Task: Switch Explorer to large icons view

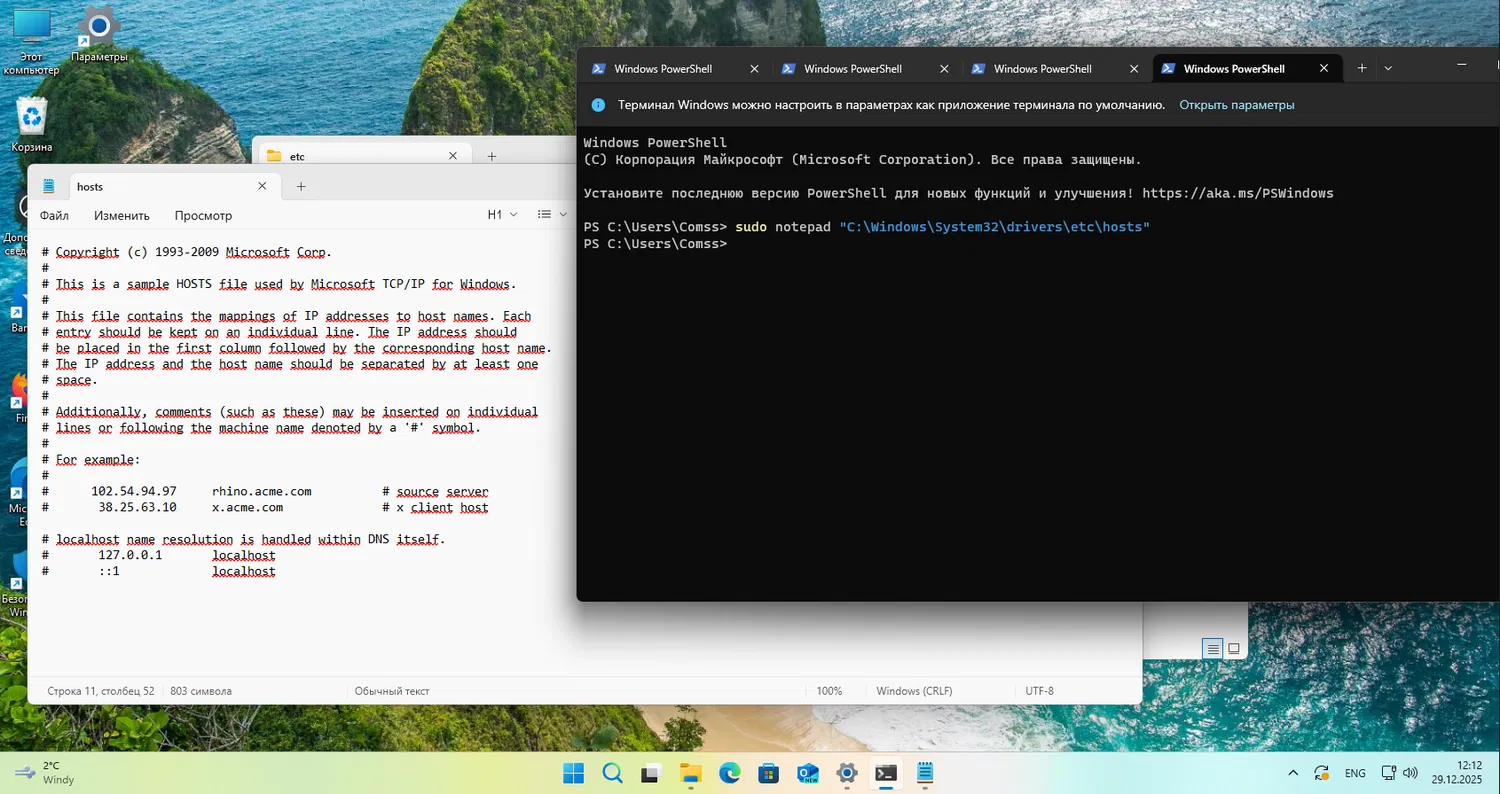Action: (x=1234, y=649)
